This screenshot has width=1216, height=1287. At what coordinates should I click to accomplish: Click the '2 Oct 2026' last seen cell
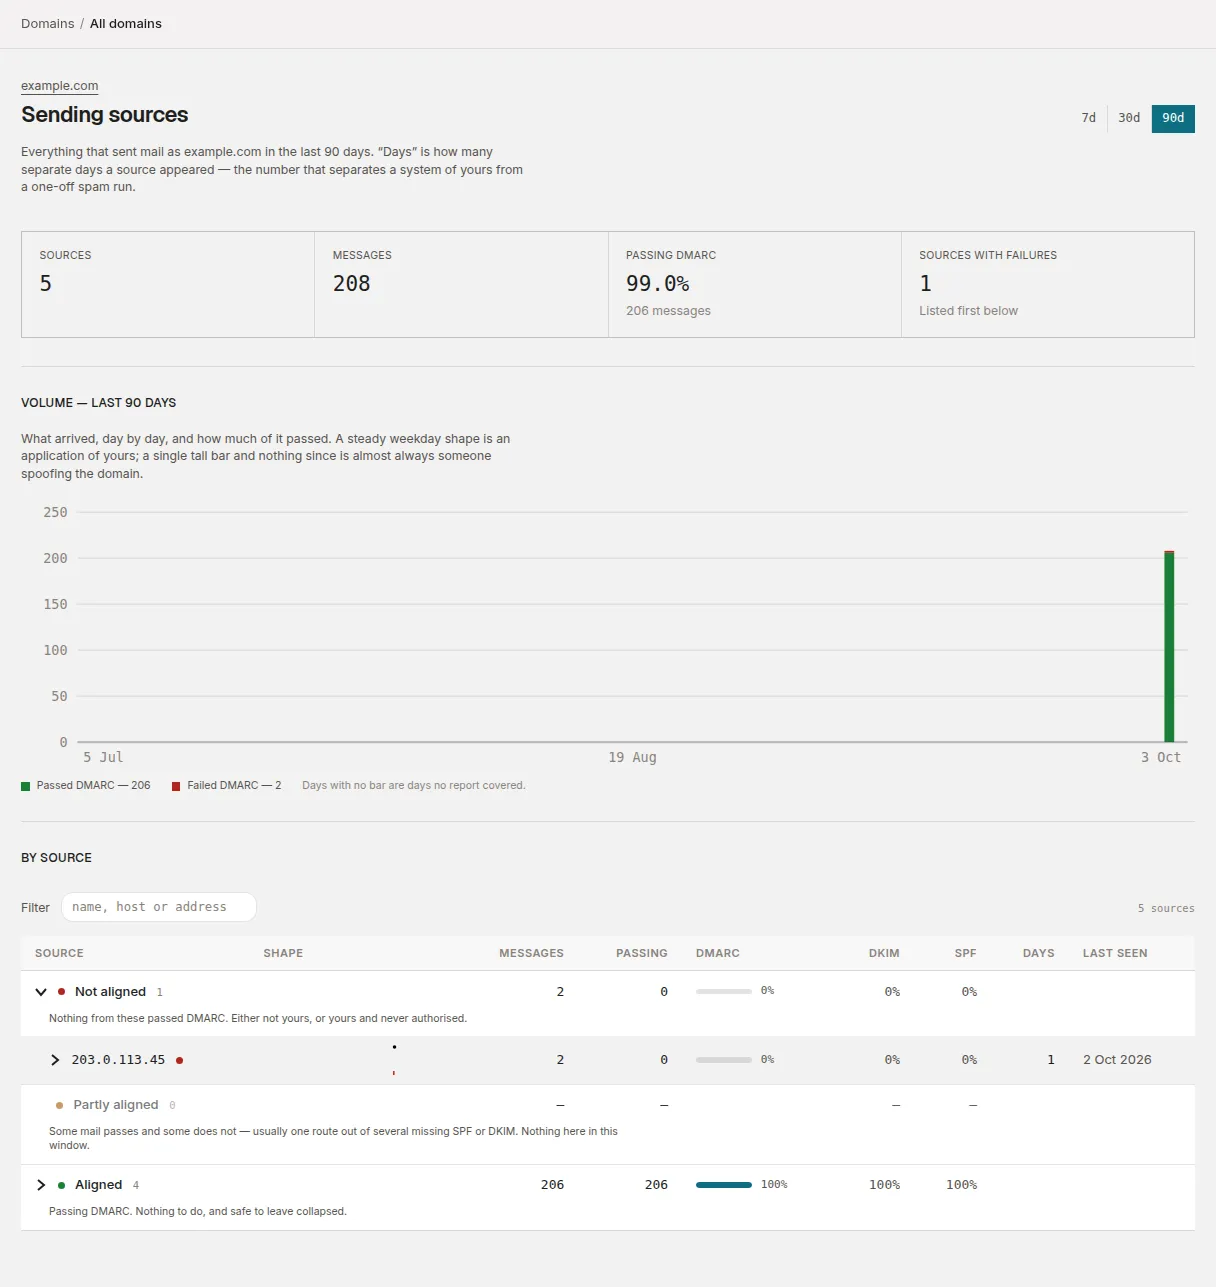coord(1117,1060)
